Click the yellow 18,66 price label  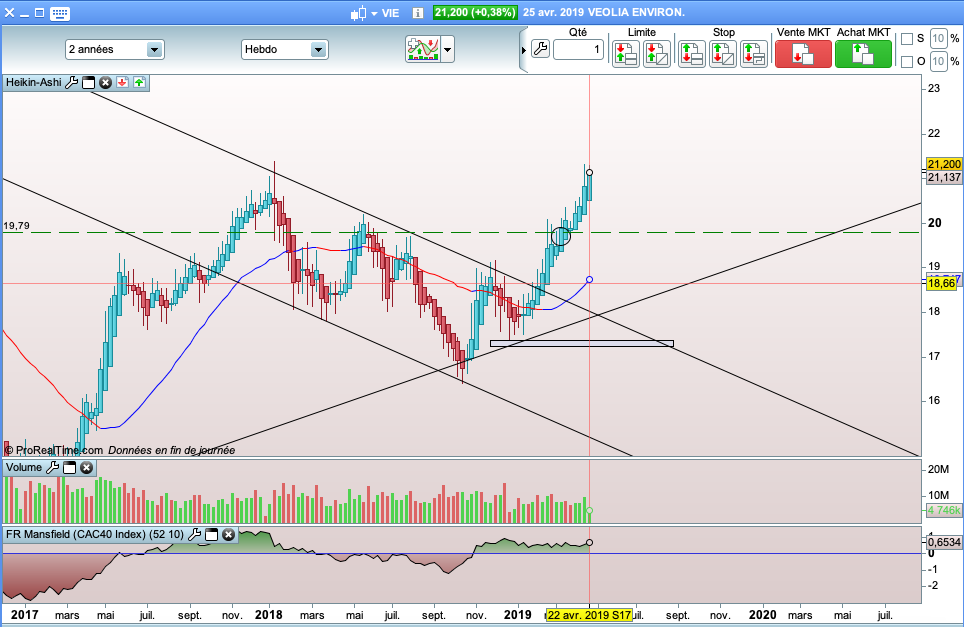(x=942, y=283)
